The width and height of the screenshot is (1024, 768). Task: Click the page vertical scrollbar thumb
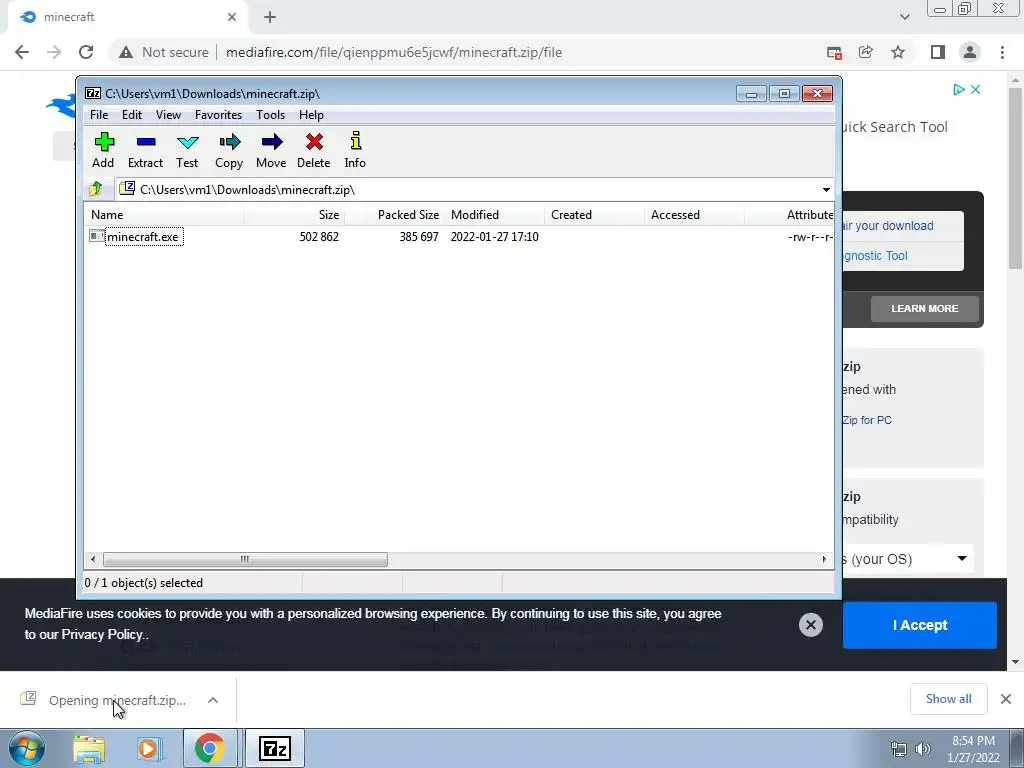[1015, 178]
